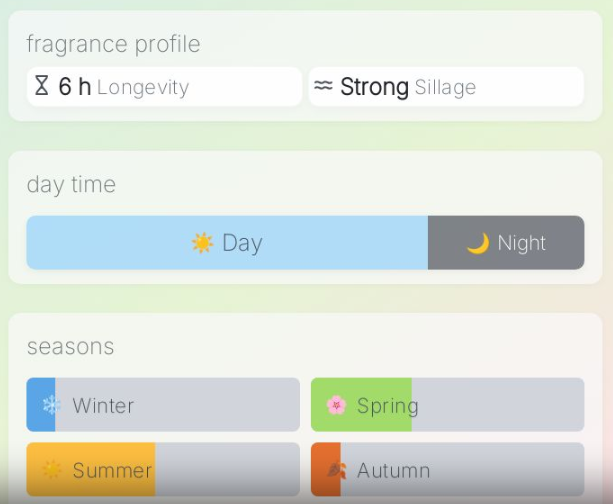Click the sun icon in Day bar
Screen dimensions: 613x504
[203, 243]
